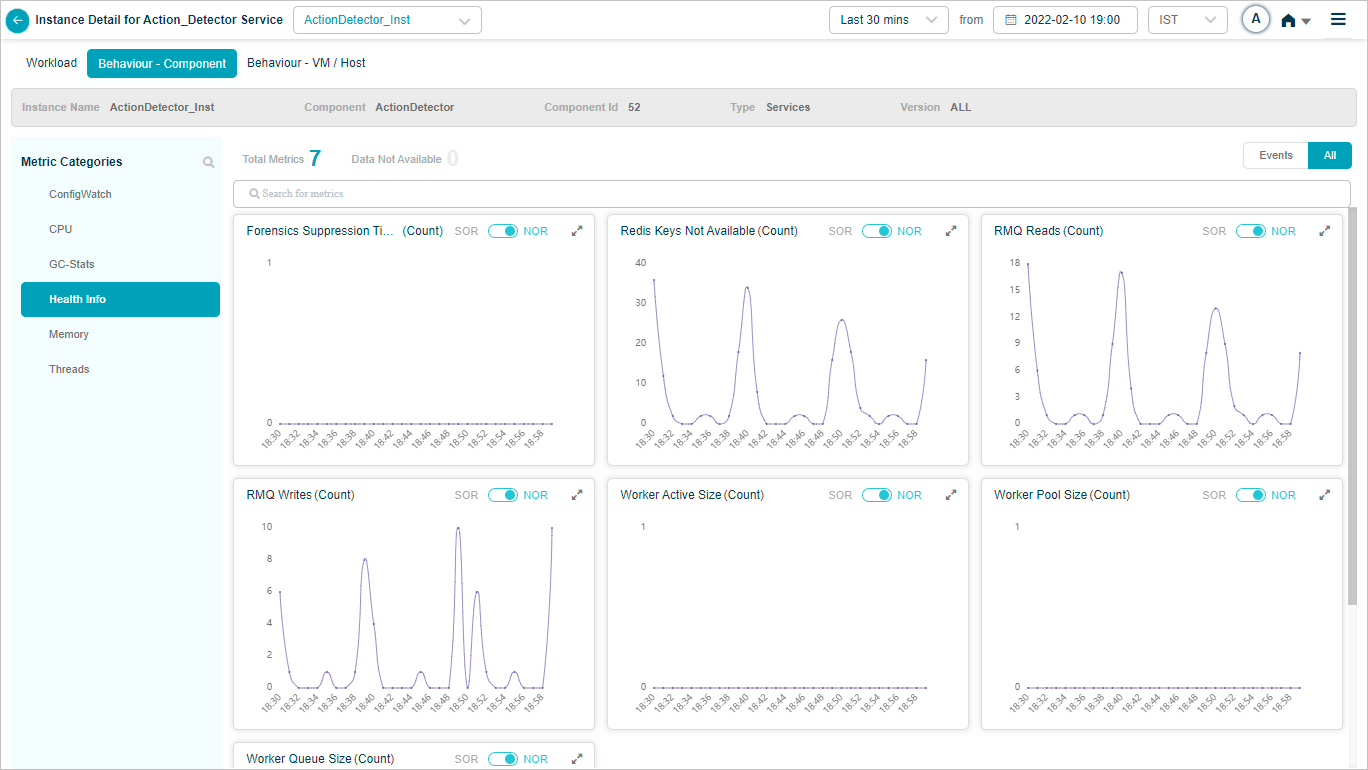Image resolution: width=1368 pixels, height=770 pixels.
Task: Switch to the Workload tab
Action: 51,63
